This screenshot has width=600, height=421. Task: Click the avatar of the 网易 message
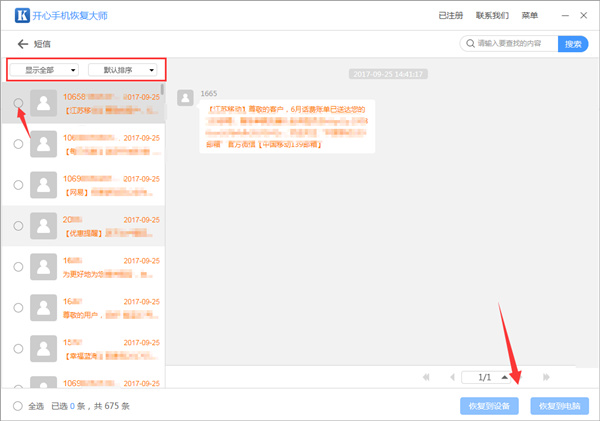[x=44, y=185]
